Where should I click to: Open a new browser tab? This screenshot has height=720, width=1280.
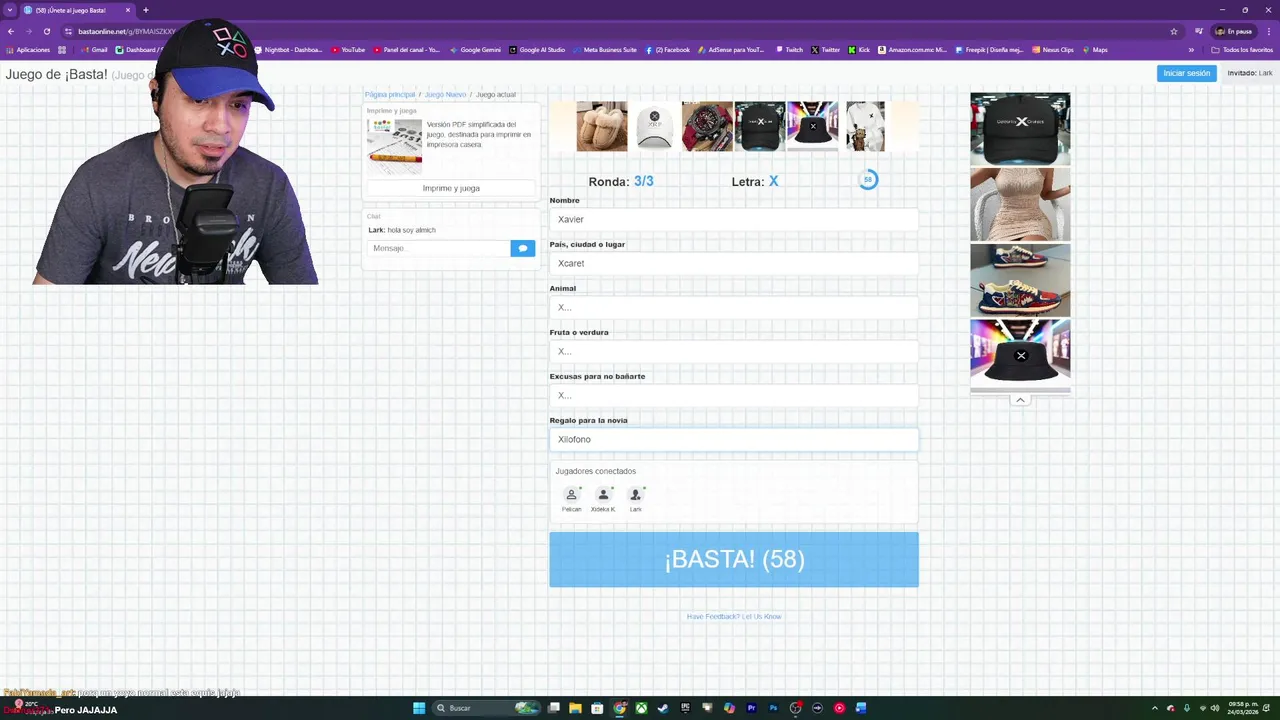(145, 10)
